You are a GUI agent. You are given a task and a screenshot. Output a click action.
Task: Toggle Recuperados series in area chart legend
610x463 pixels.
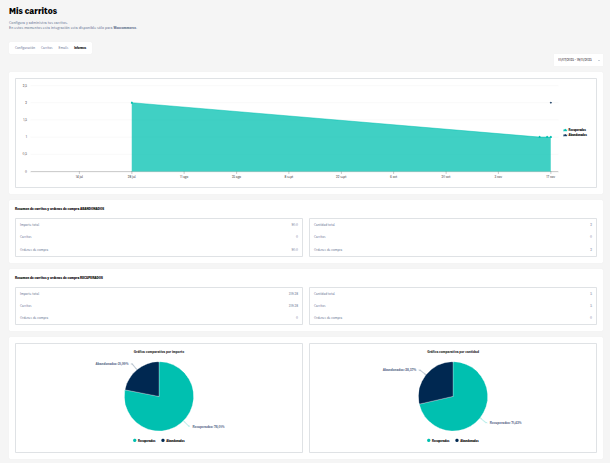coord(575,130)
